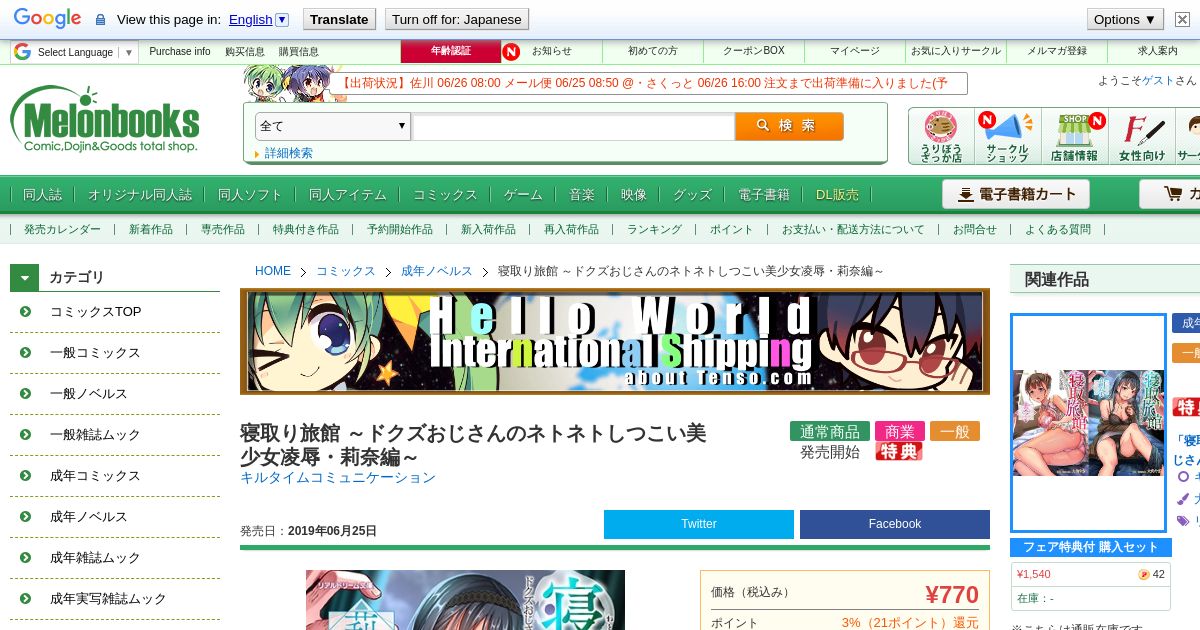Open related product thumbnail in 関連作品
This screenshot has height=630, width=1200.
coord(1089,422)
